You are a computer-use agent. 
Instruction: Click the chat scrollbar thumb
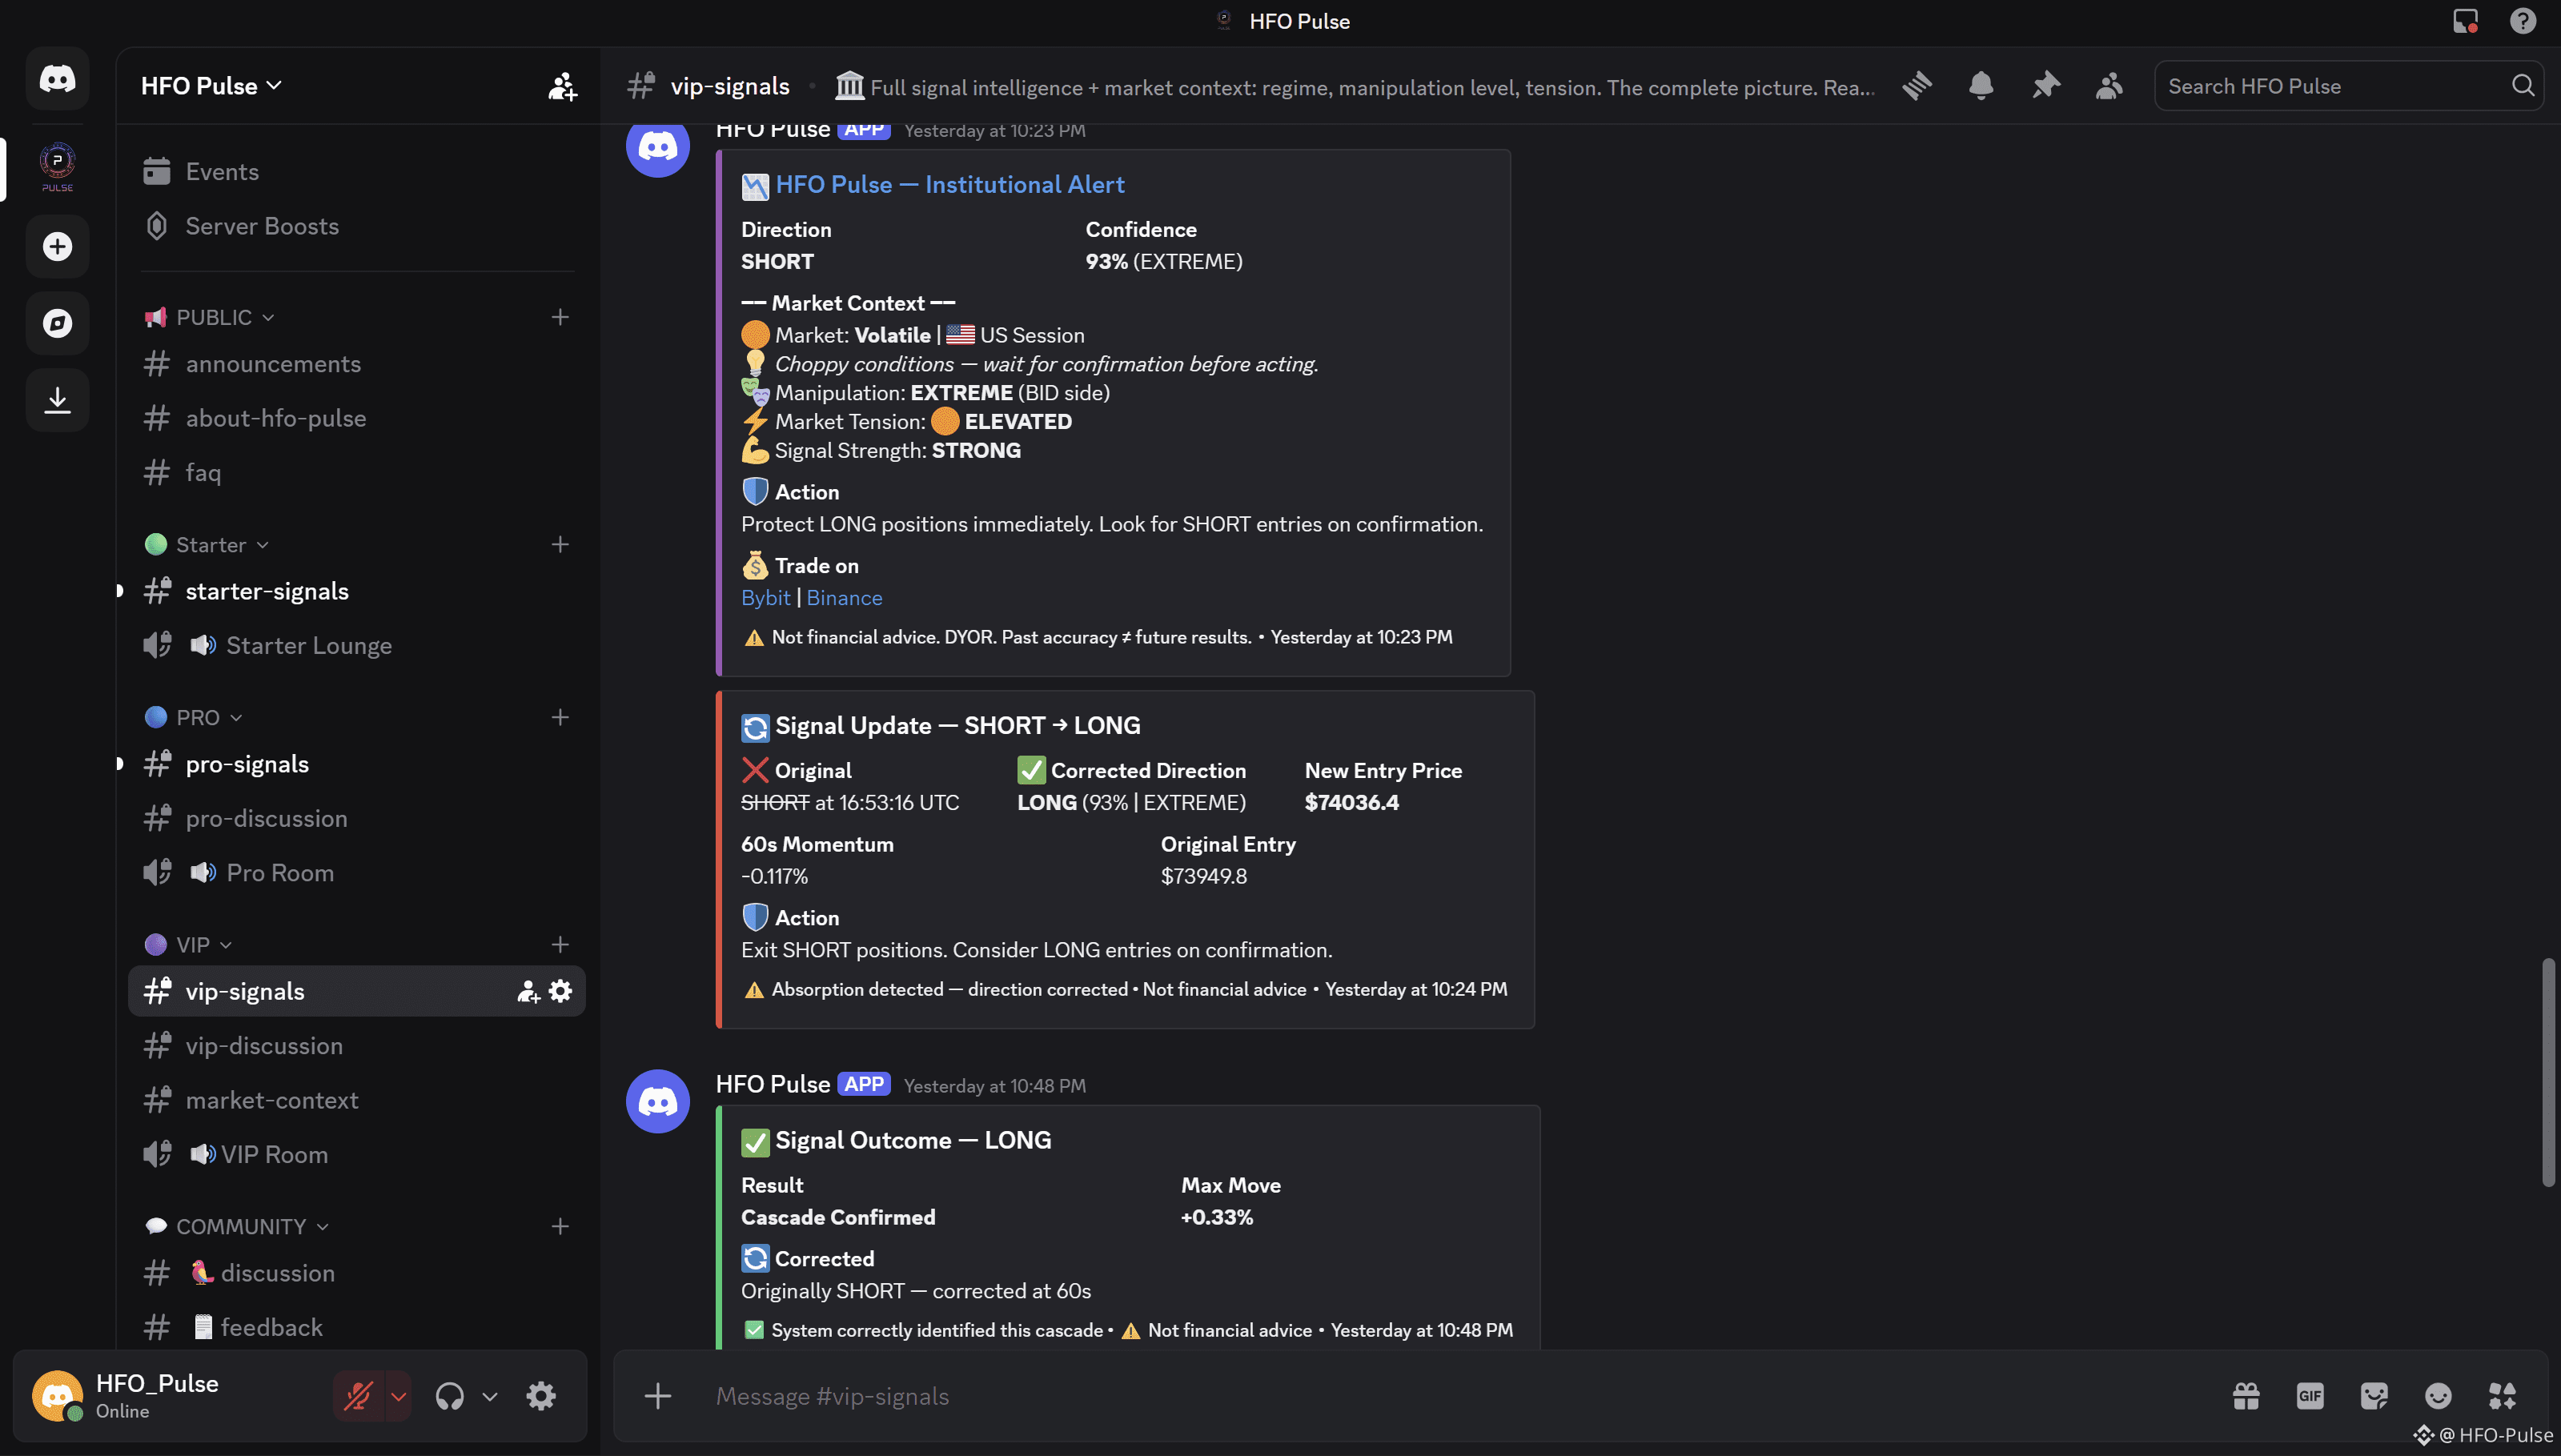point(2548,1072)
